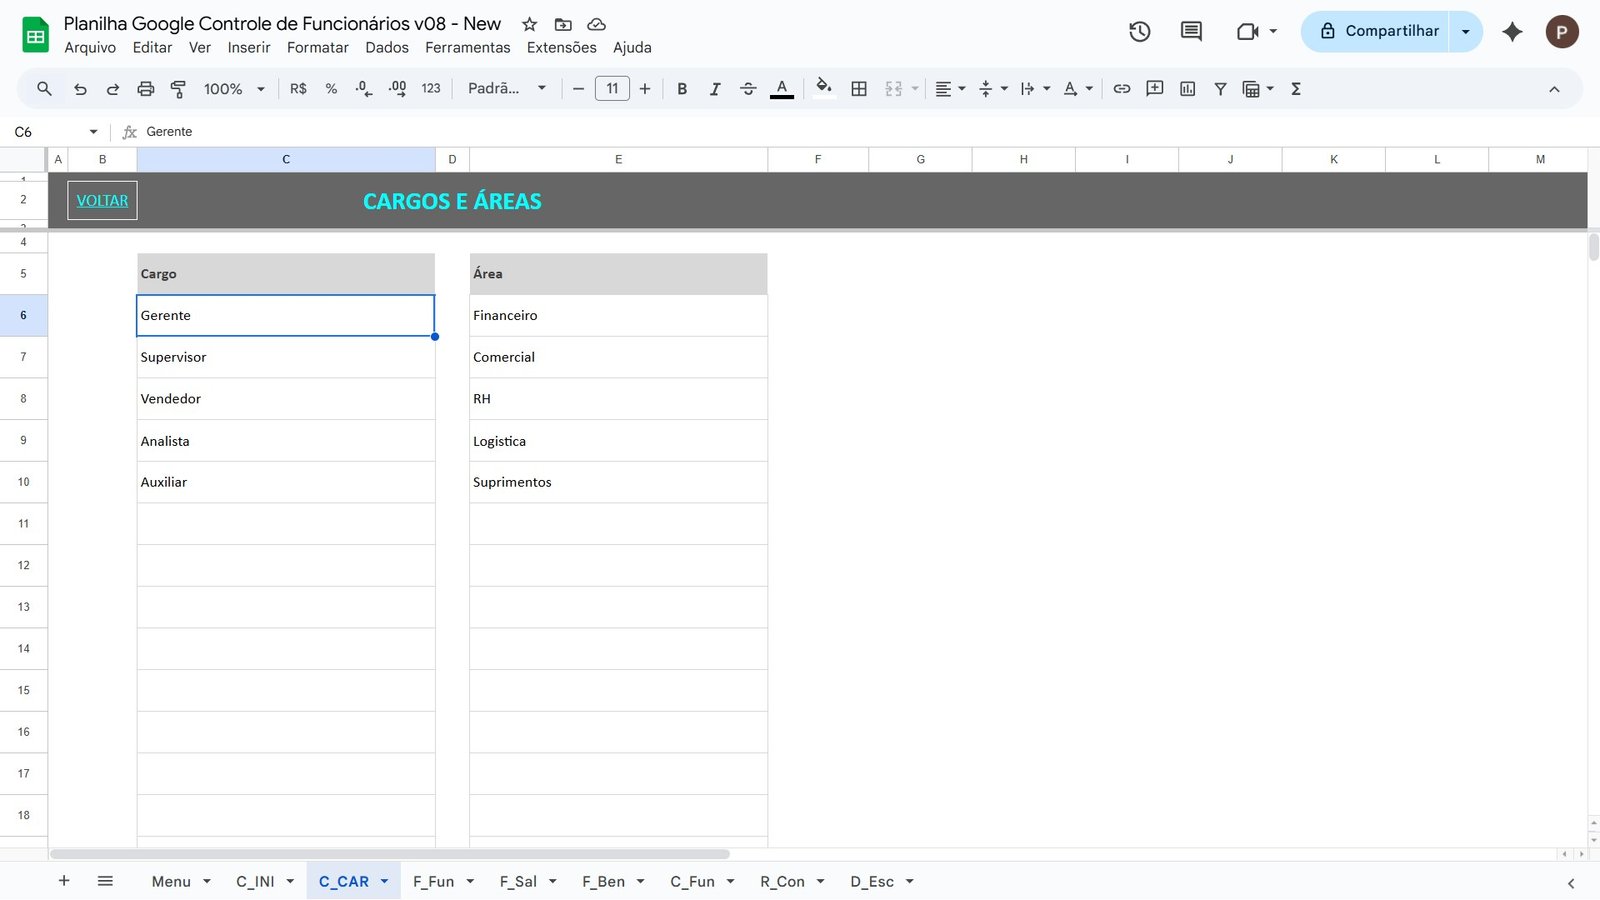Open the Fill color tool

coord(823,88)
